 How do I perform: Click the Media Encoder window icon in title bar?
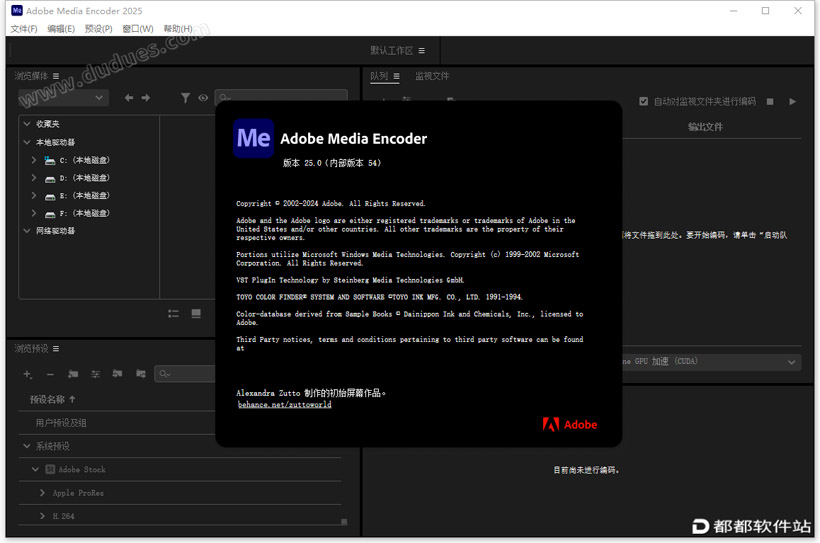(17, 10)
